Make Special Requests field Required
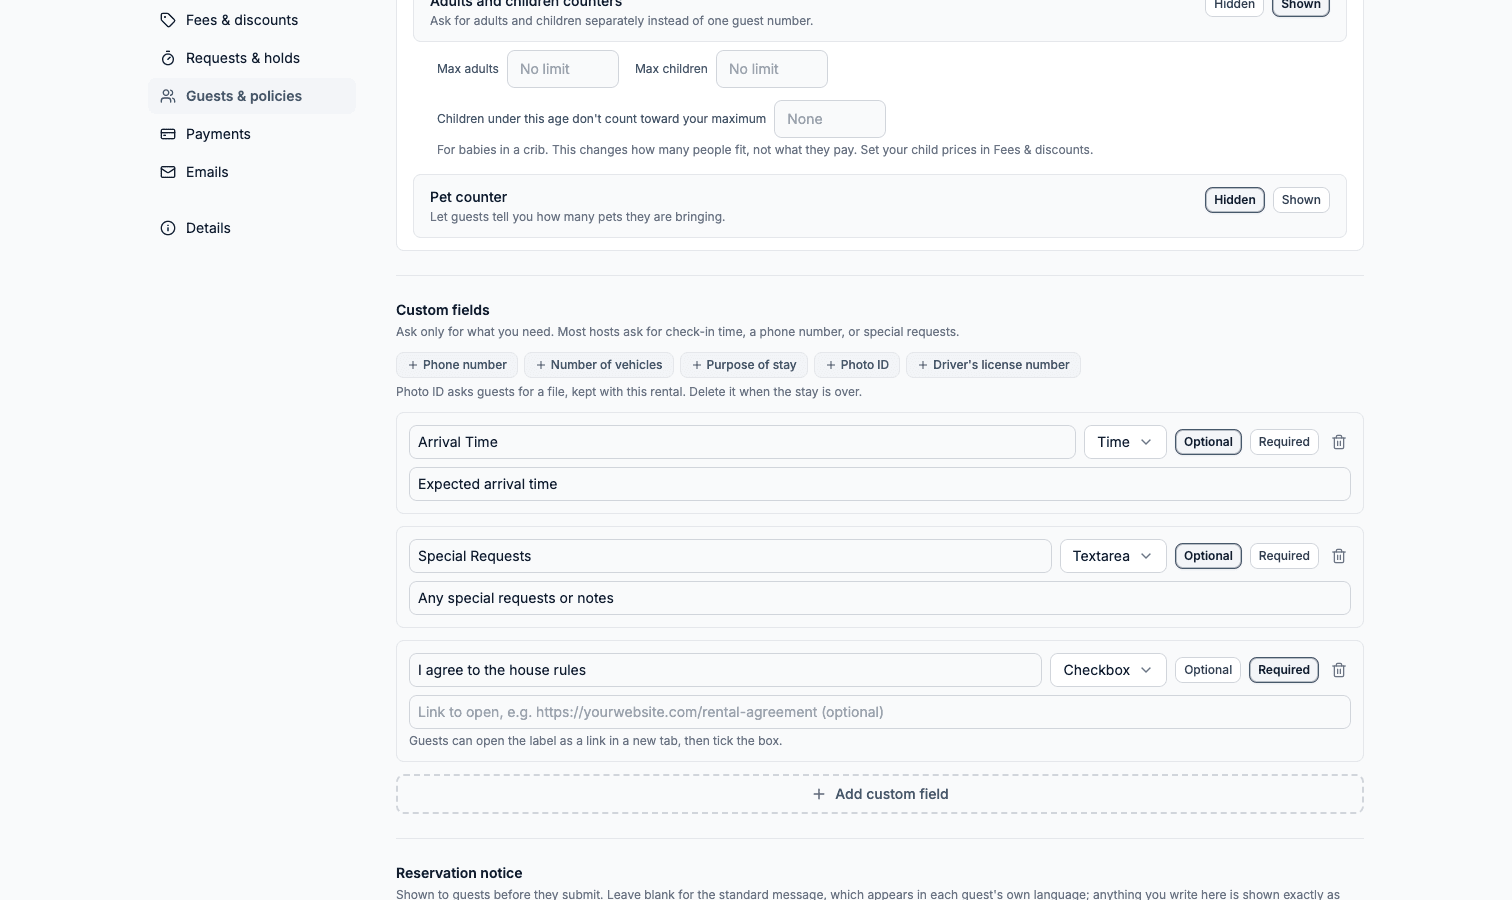 point(1284,556)
